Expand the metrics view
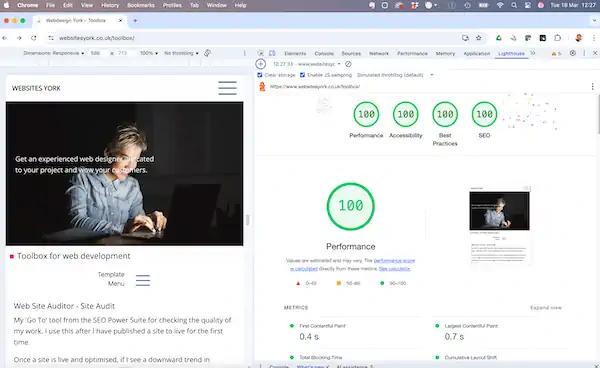Viewport: 600px width, 368px height. 546,308
